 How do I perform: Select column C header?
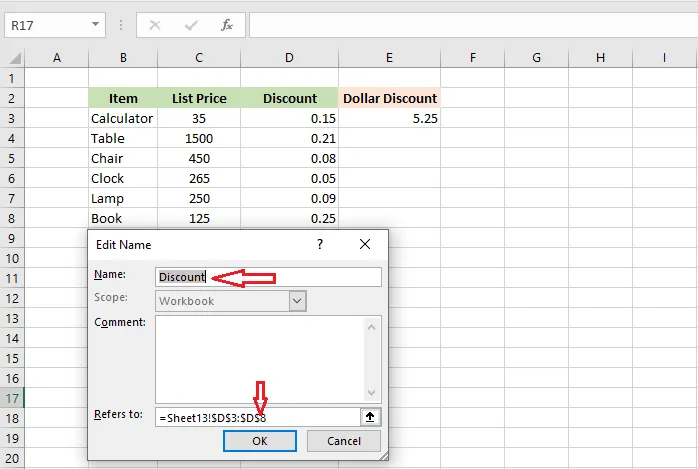coord(199,57)
